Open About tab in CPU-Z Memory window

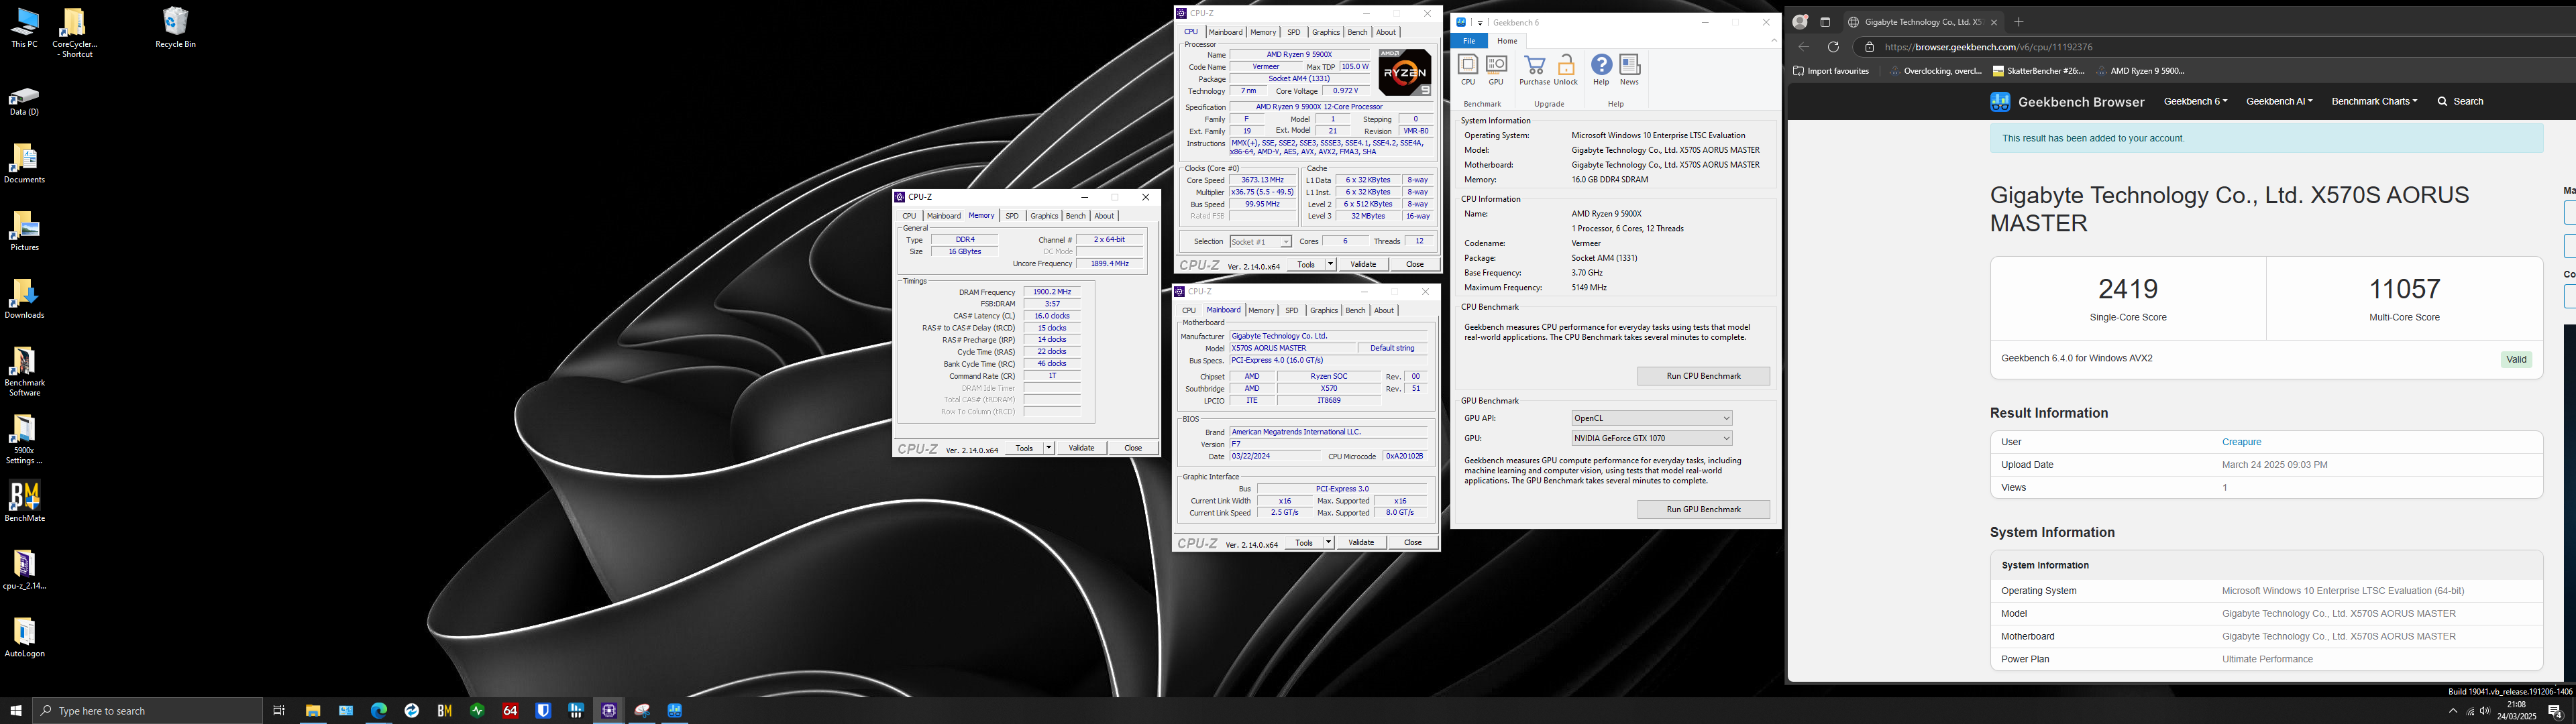tap(1104, 216)
